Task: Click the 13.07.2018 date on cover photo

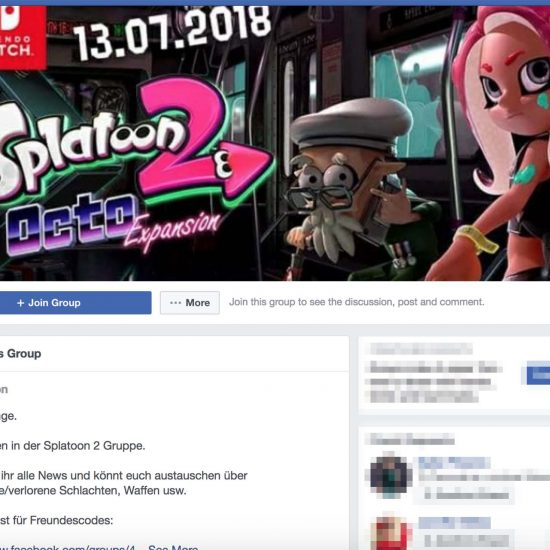Action: (x=173, y=32)
